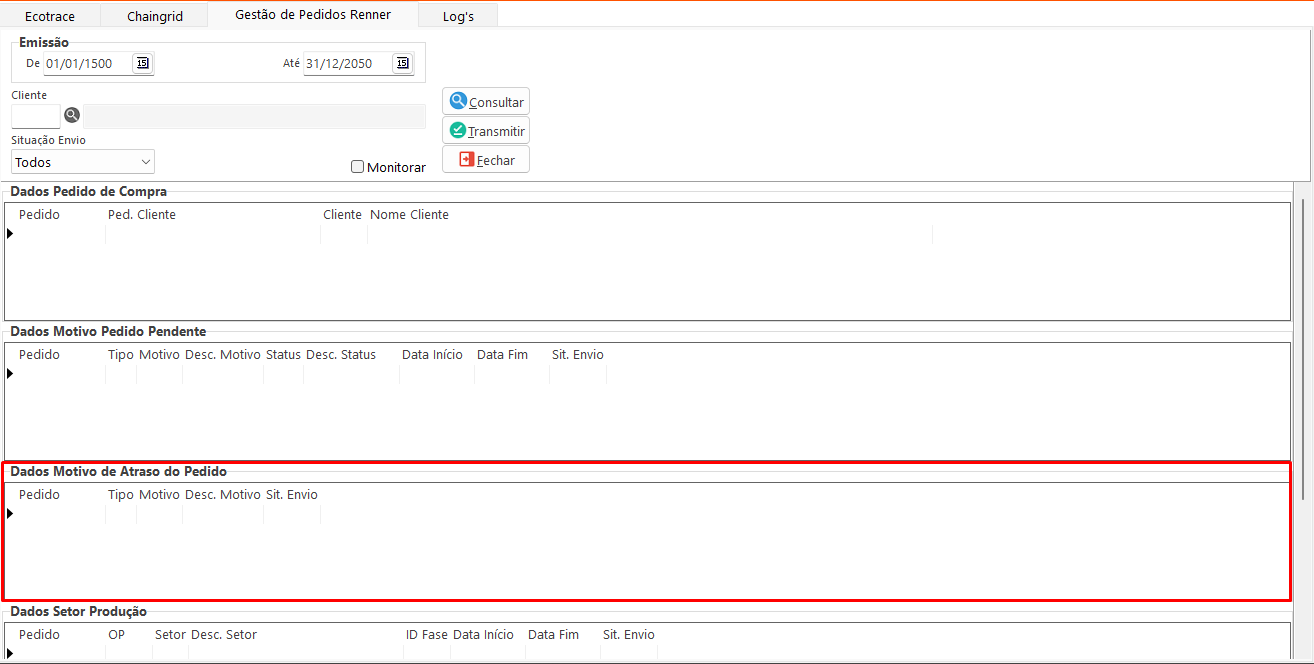Open calendar picker for the De date
Image resolution: width=1314 pixels, height=664 pixels.
(x=142, y=63)
